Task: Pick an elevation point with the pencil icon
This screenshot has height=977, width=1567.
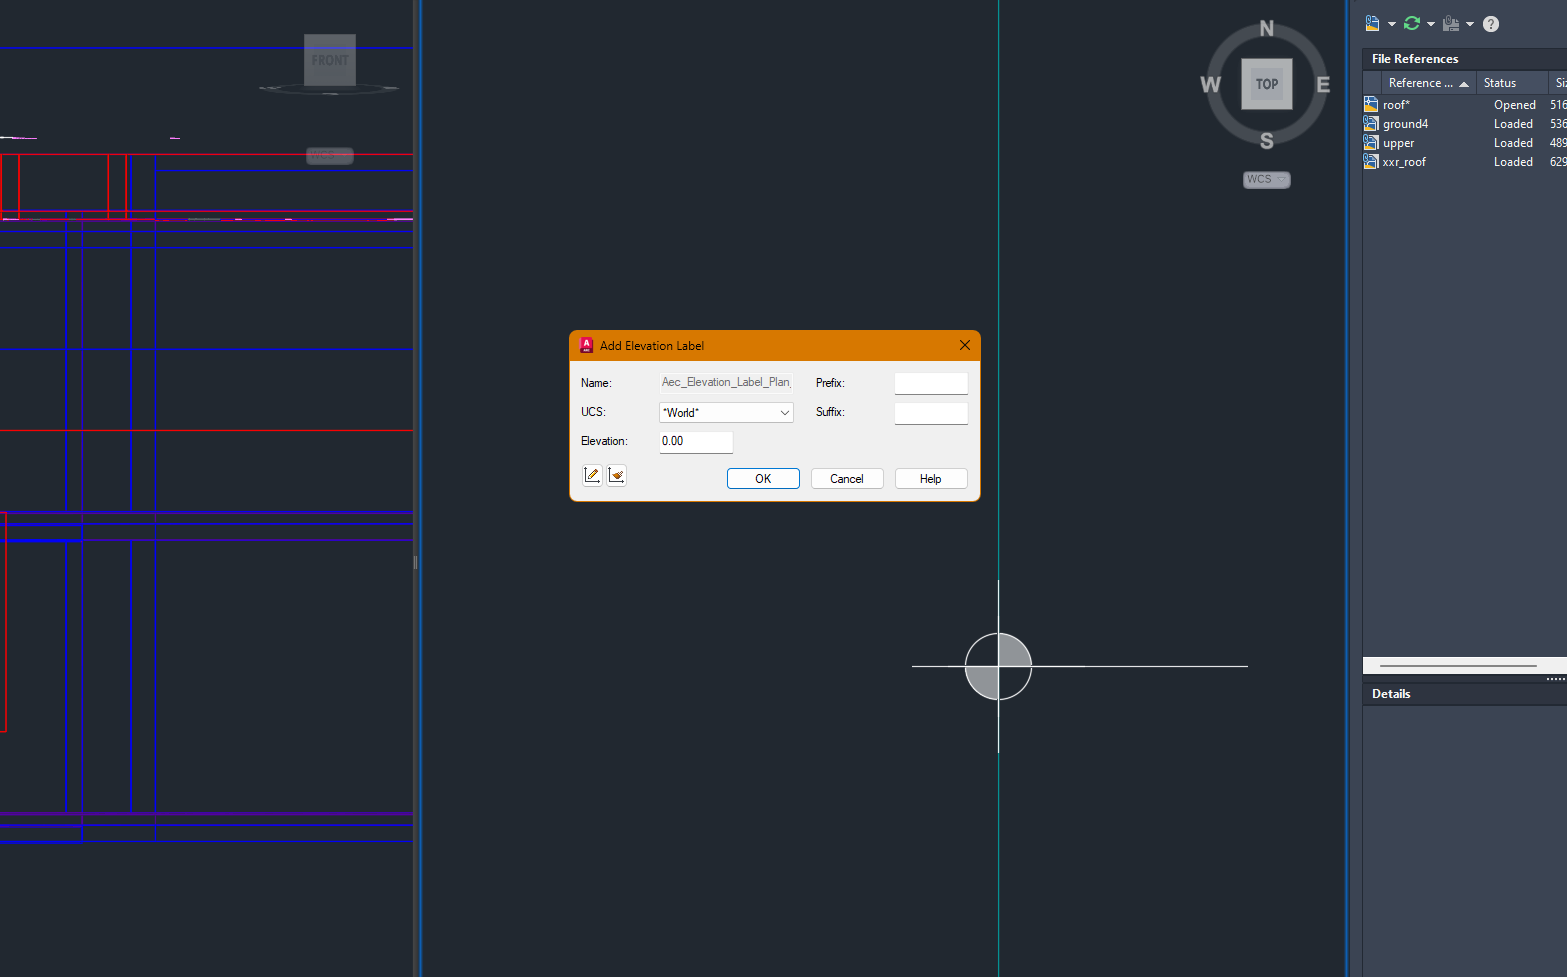Action: pos(591,475)
